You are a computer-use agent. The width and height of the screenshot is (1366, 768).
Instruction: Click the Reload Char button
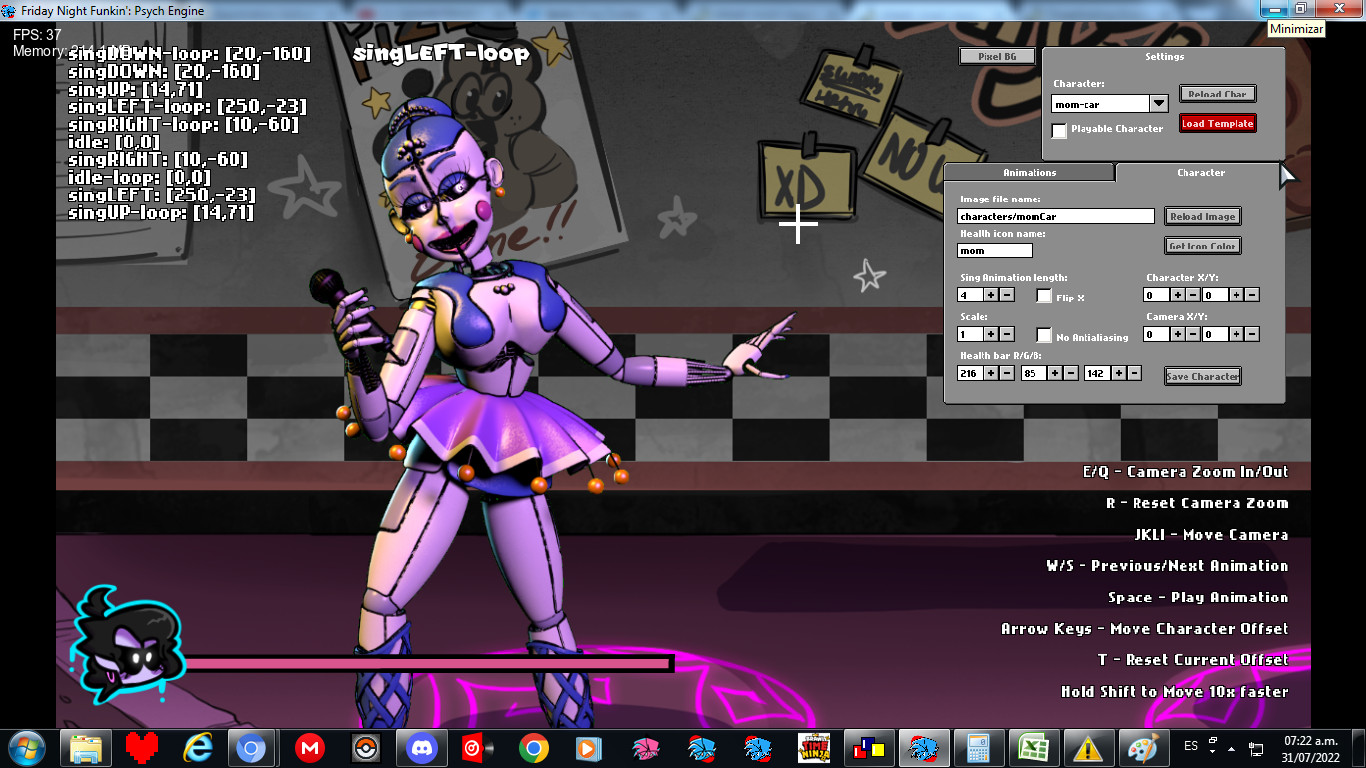(1217, 94)
